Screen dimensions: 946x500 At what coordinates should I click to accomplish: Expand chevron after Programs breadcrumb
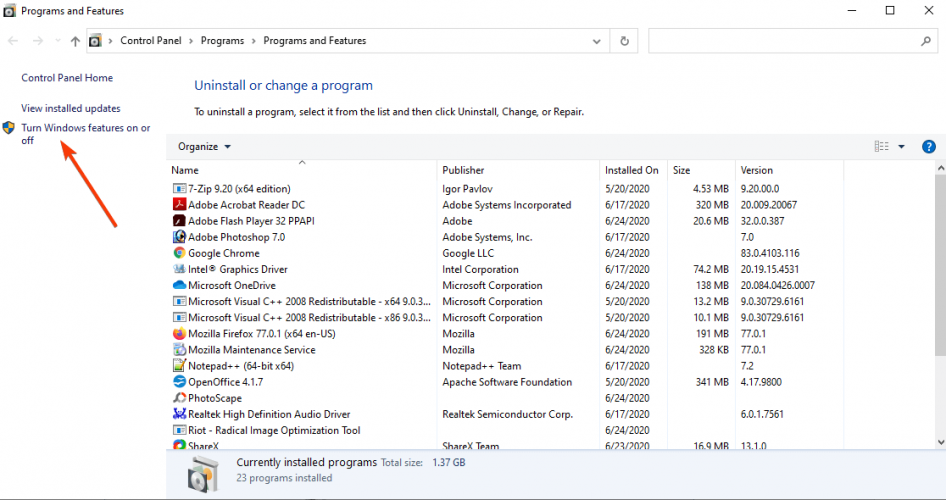tap(253, 41)
